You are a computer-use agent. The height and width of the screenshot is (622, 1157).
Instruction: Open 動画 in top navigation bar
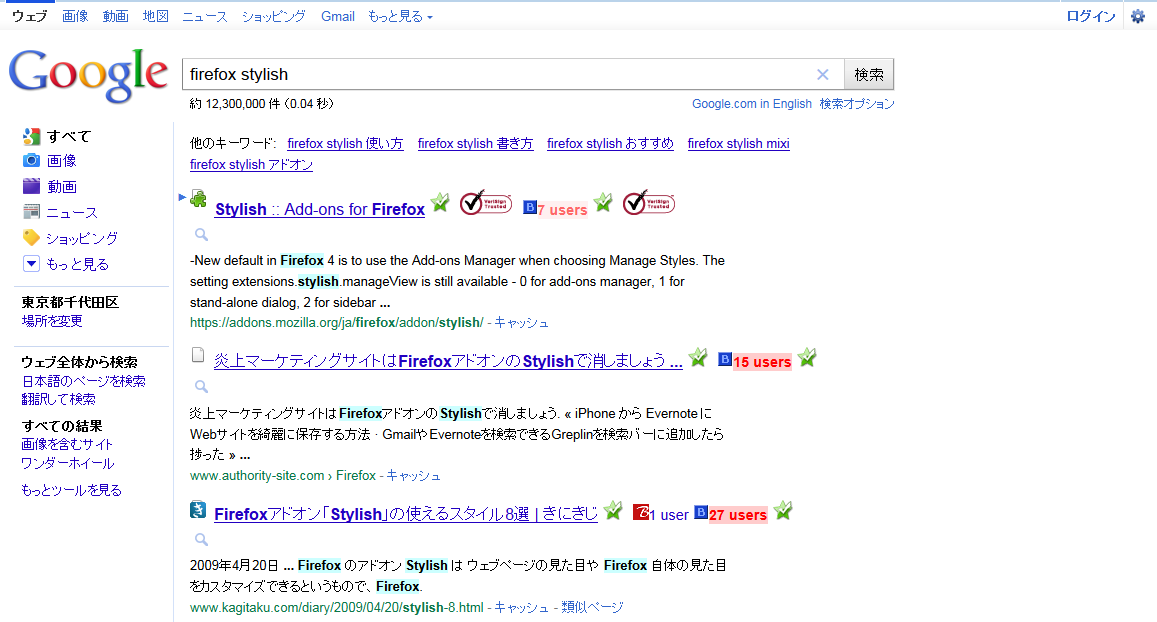(115, 16)
